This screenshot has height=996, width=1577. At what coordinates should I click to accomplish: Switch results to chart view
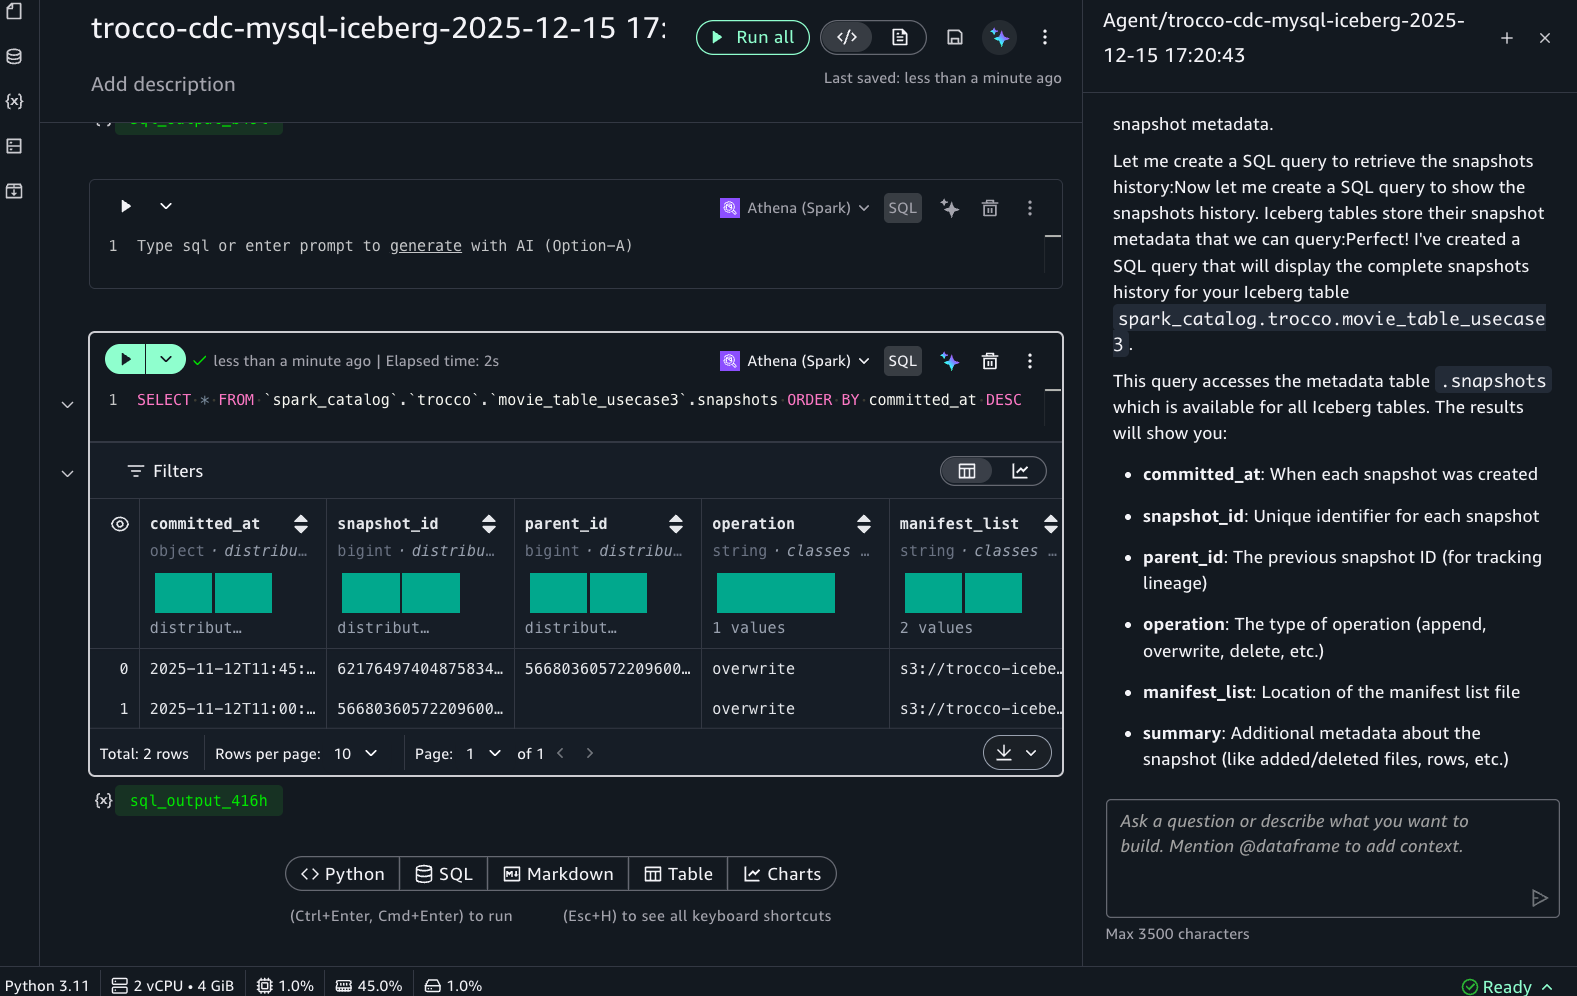coord(1020,471)
